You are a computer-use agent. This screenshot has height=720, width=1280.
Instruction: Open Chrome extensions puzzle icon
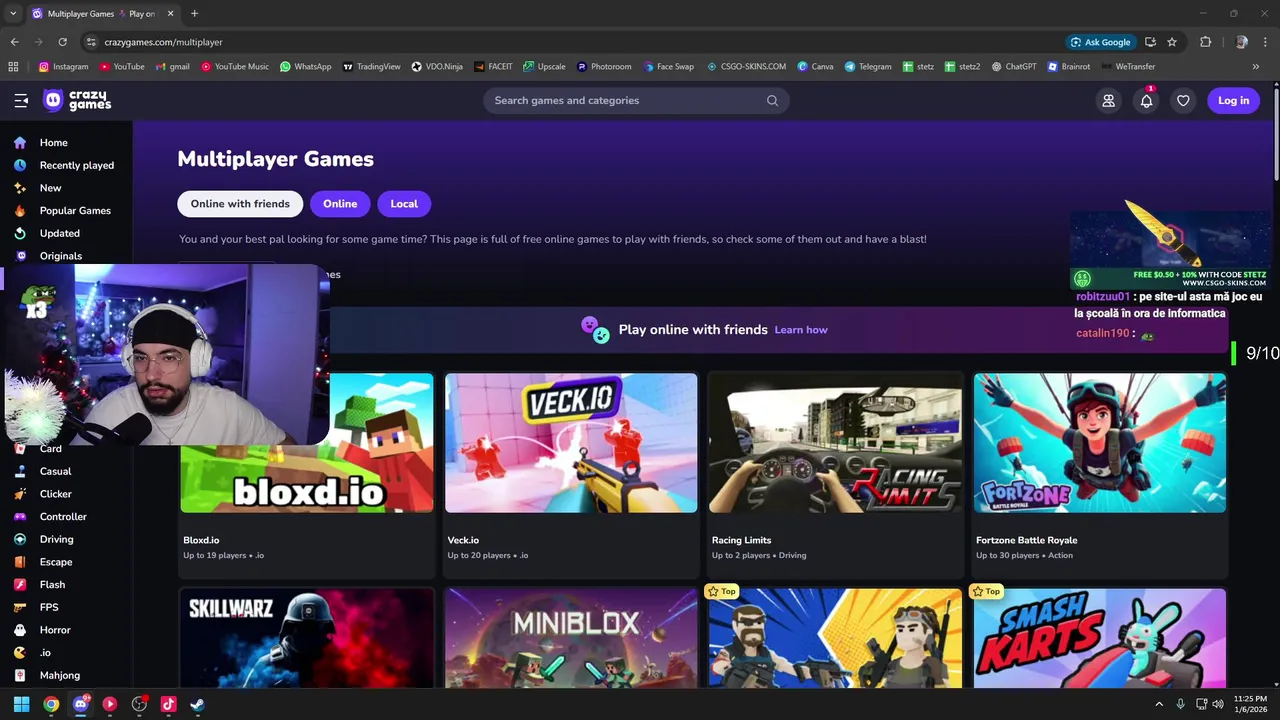[1205, 42]
